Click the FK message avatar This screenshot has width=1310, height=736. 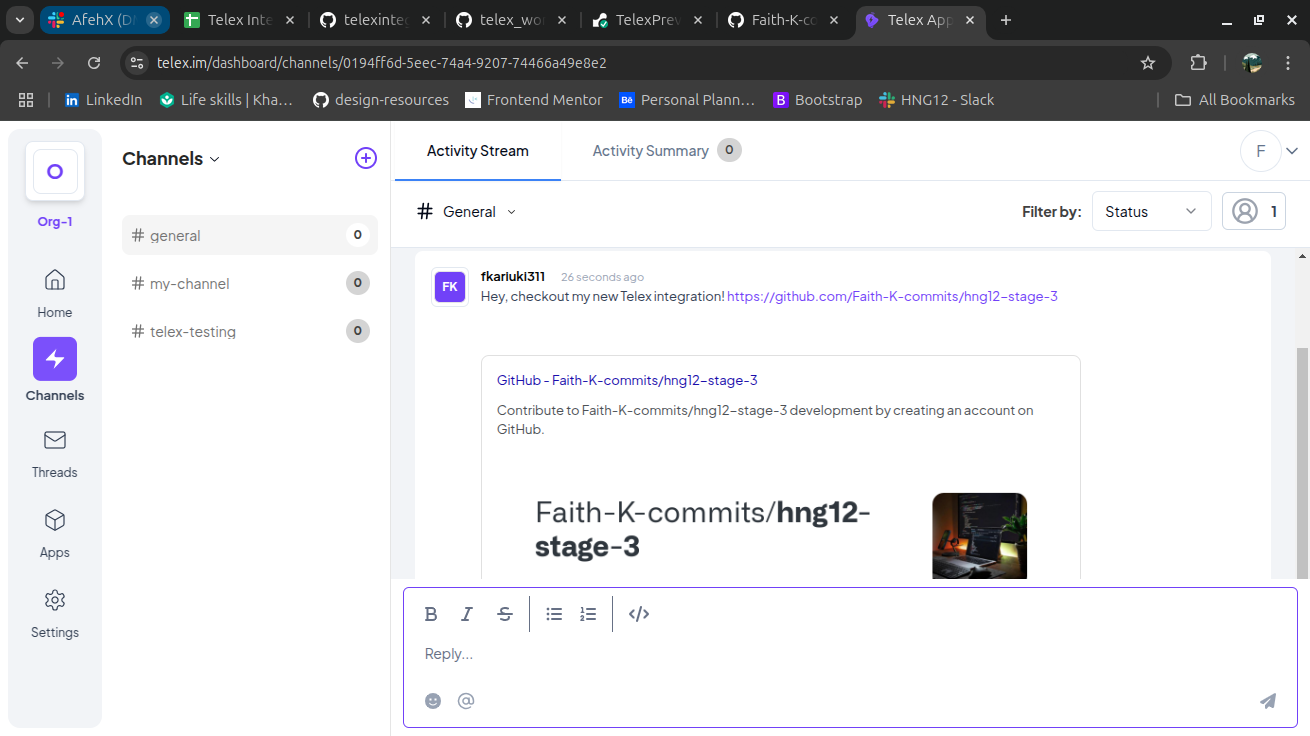pos(450,287)
